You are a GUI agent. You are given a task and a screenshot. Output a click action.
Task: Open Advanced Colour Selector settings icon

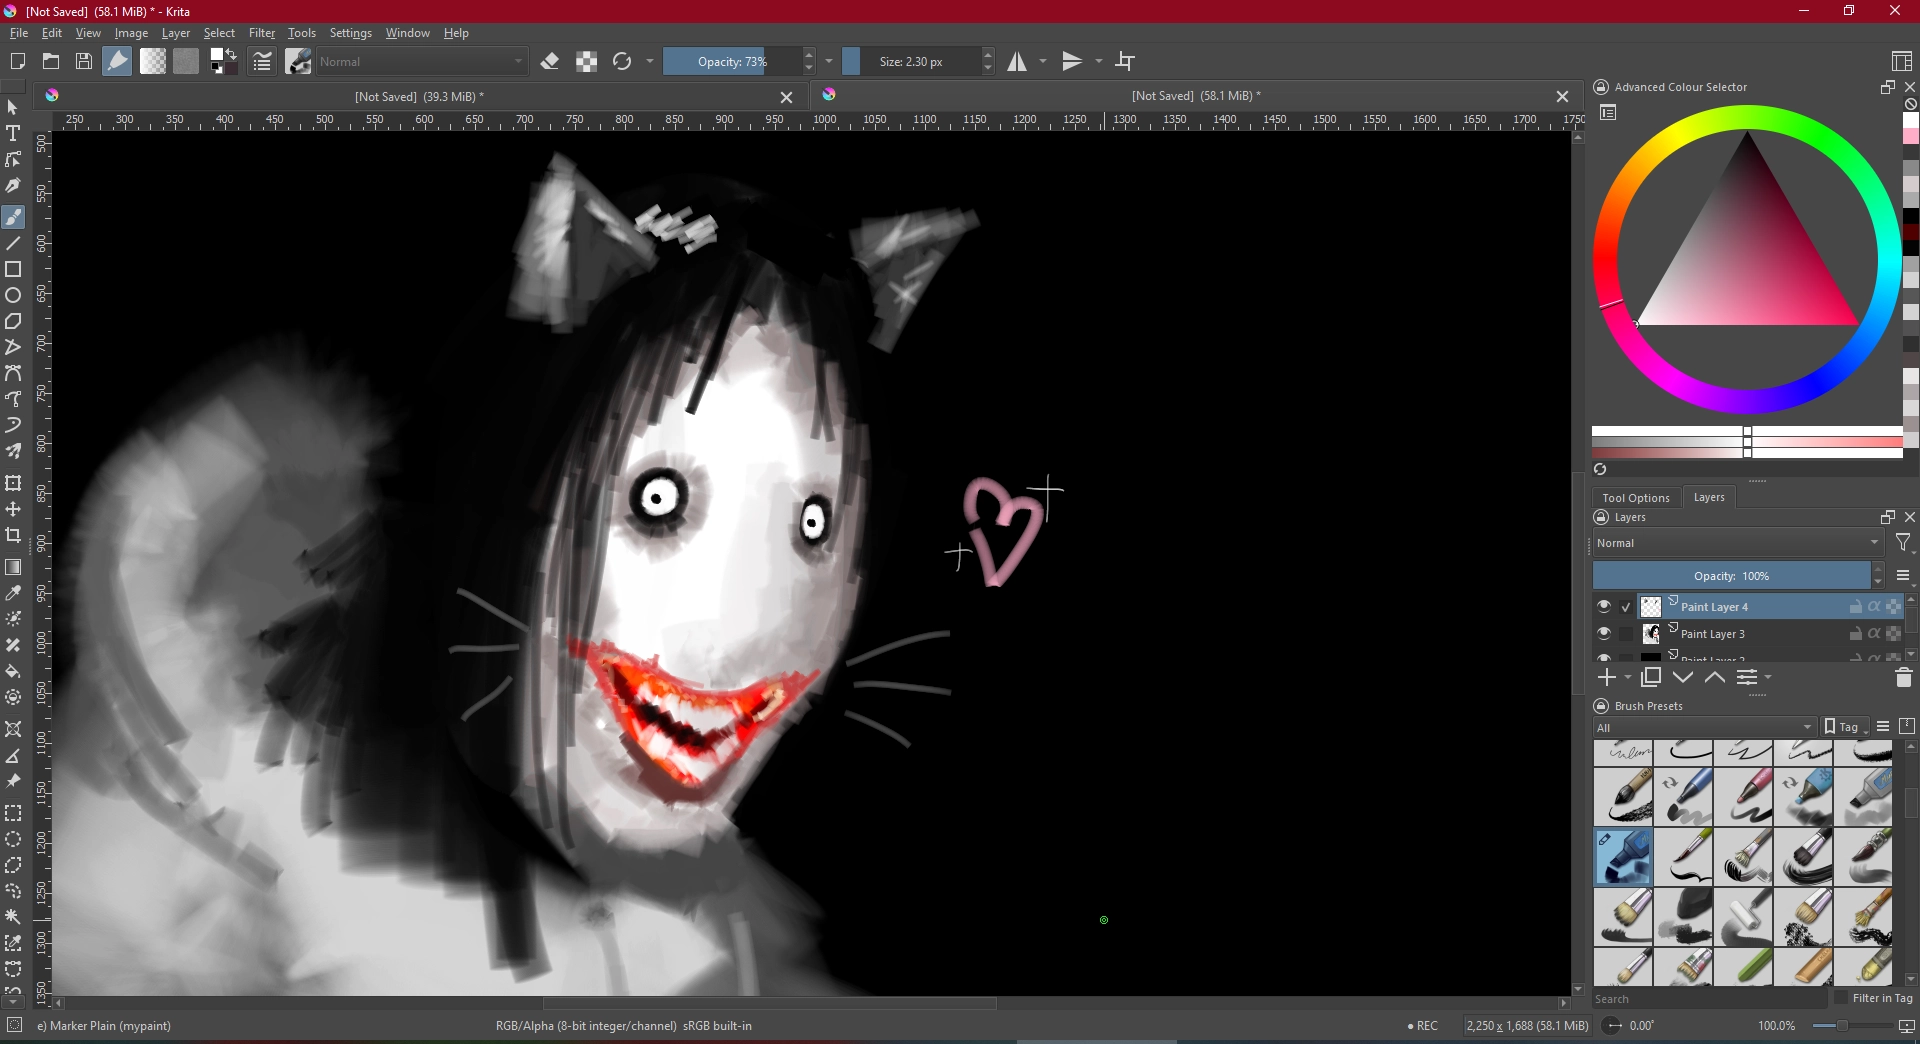(x=1608, y=113)
